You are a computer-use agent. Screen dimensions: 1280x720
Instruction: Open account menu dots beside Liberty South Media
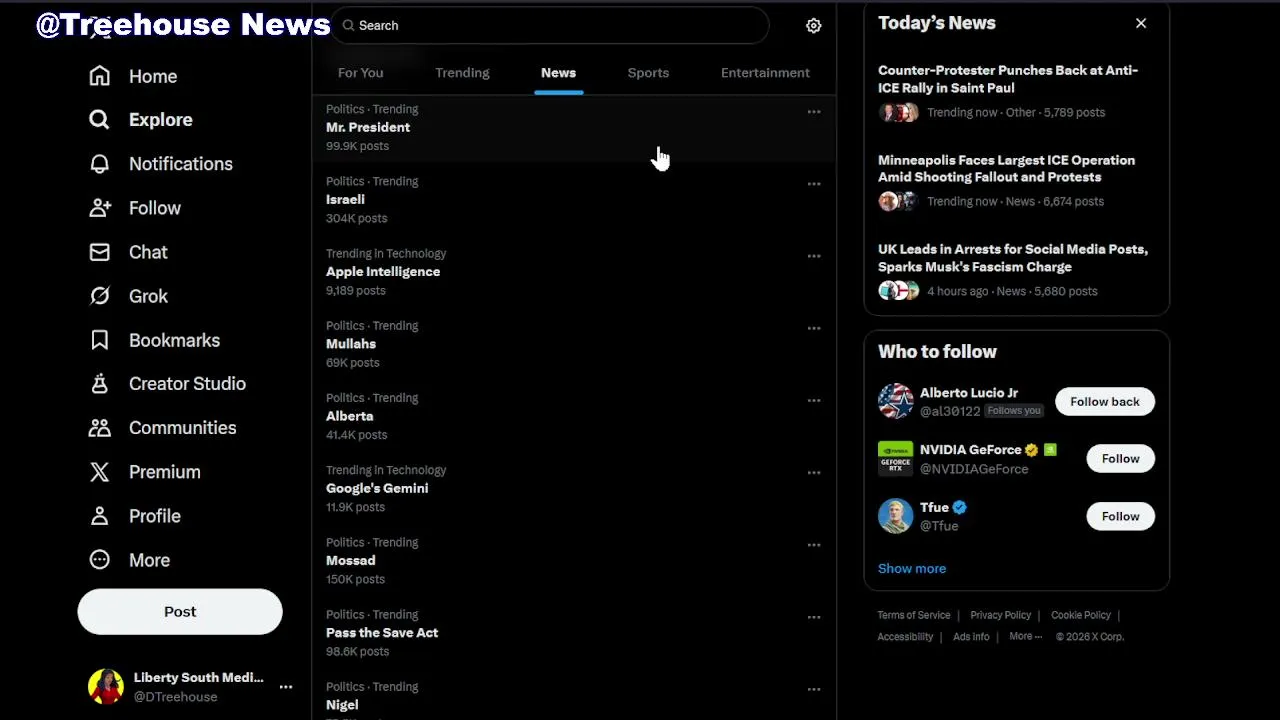[286, 687]
